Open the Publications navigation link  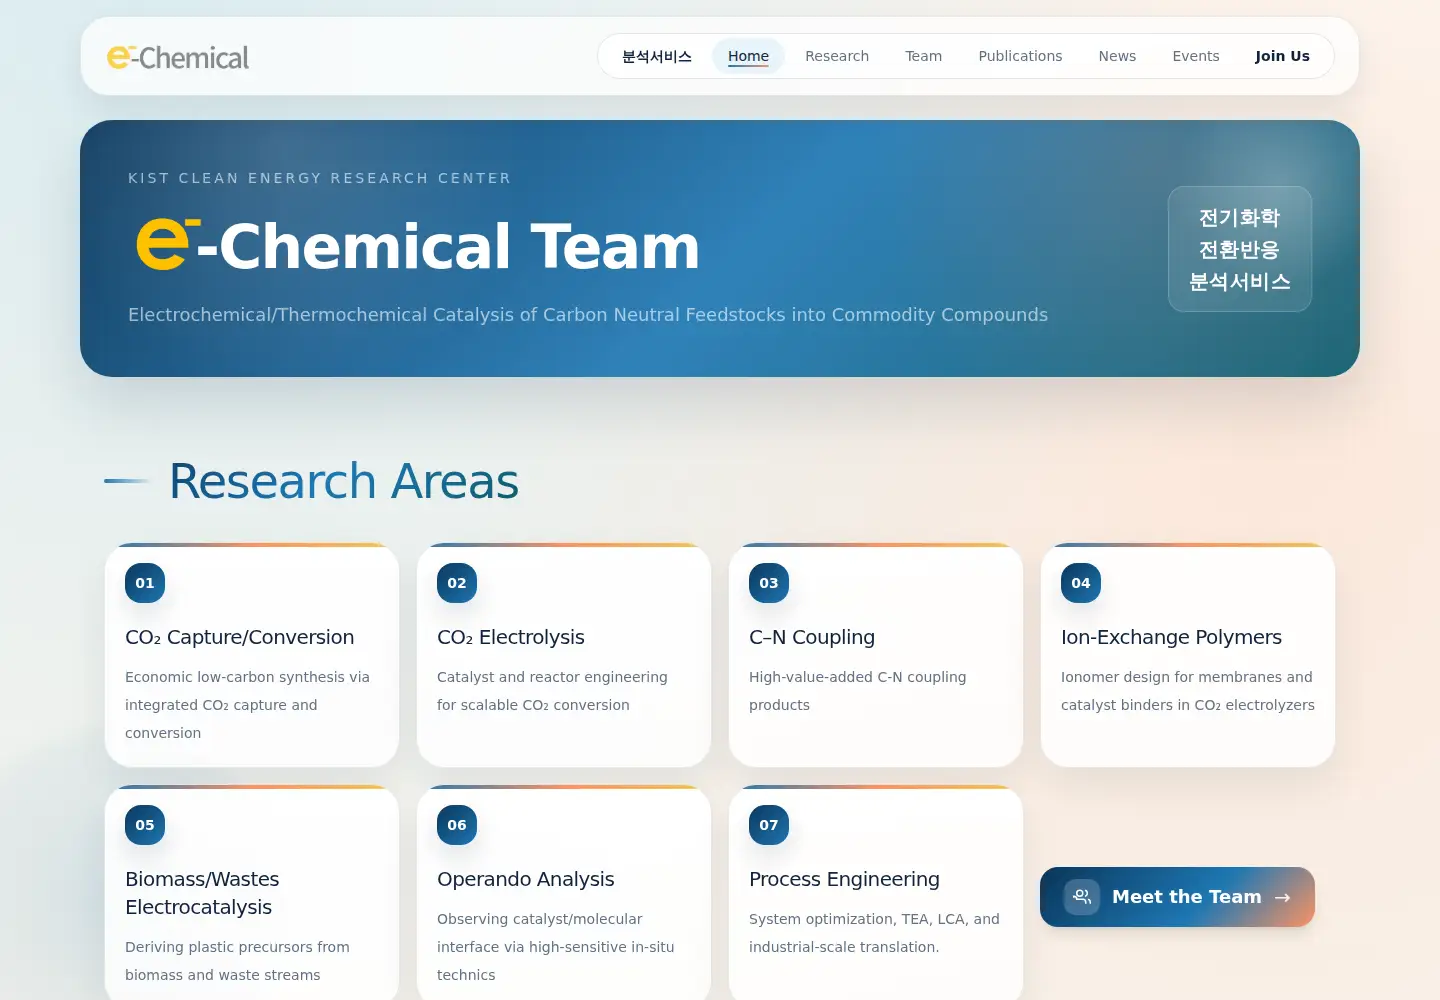pyautogui.click(x=1020, y=56)
